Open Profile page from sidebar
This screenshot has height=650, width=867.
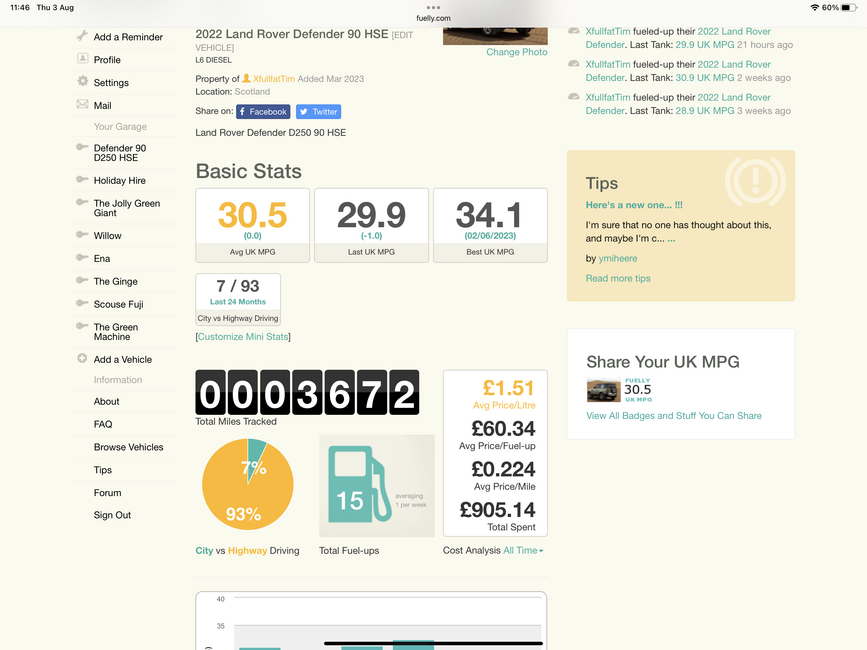[107, 60]
